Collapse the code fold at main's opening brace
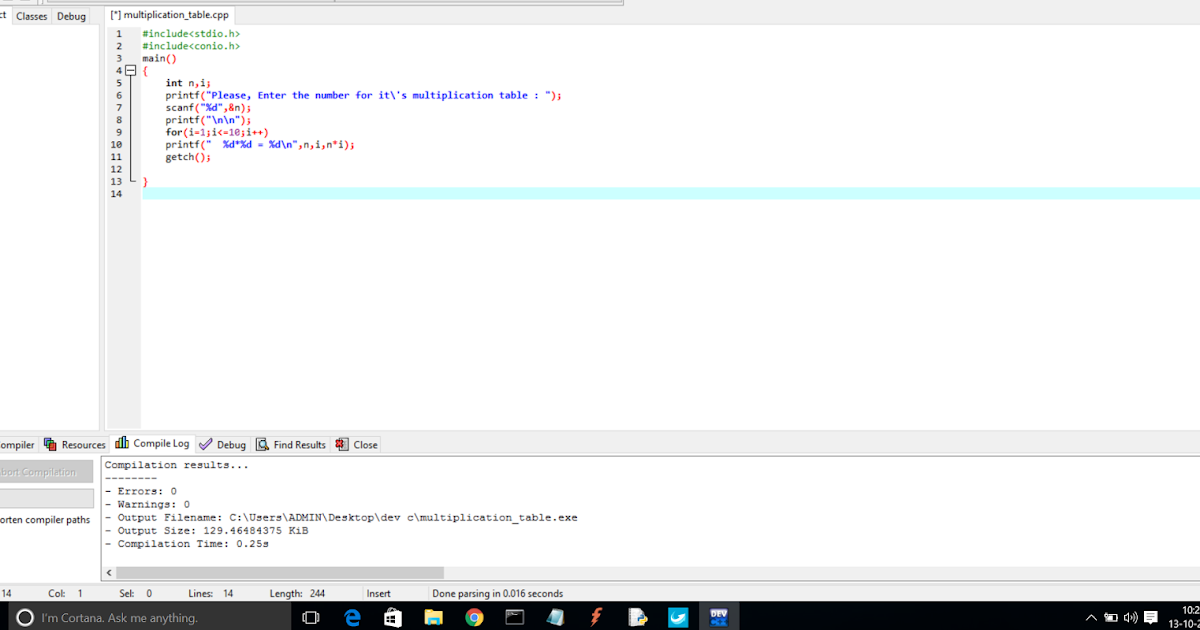 (x=130, y=70)
